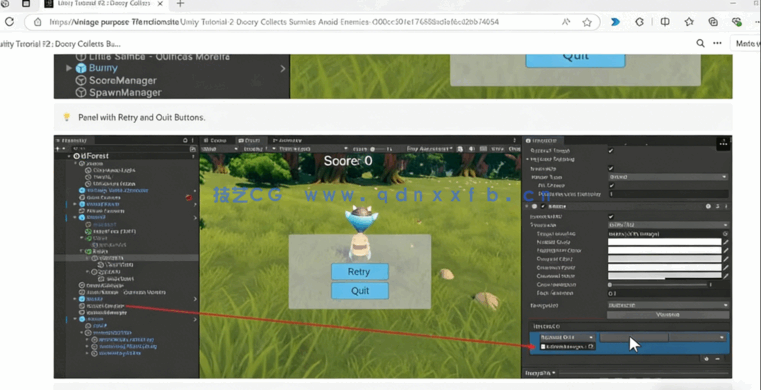Collapse the OldForest scene in the Hierarchy
This screenshot has width=761, height=390.
tap(70, 156)
